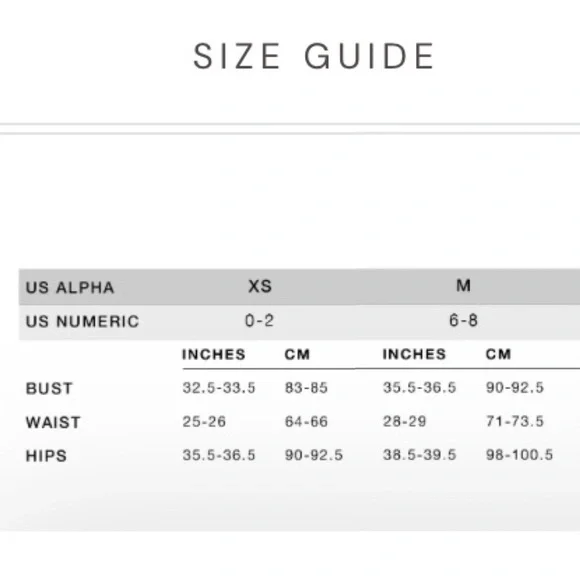Click the 0-2 numeric size value

259,320
